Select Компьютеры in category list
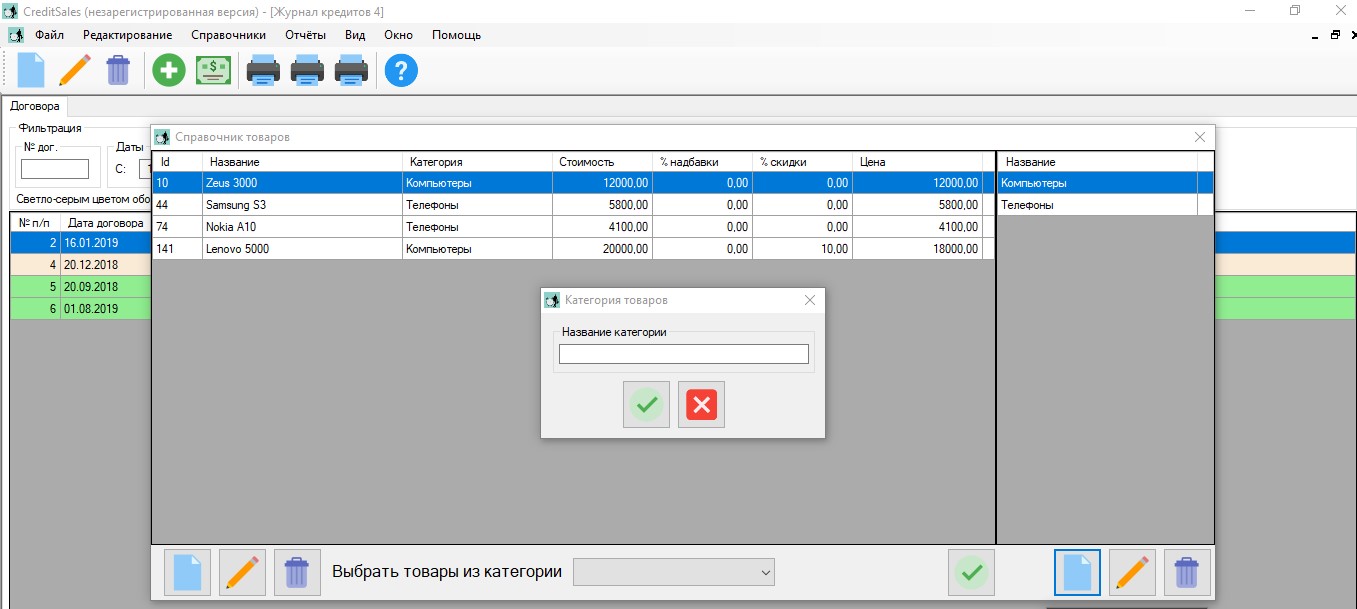 [x=1105, y=183]
